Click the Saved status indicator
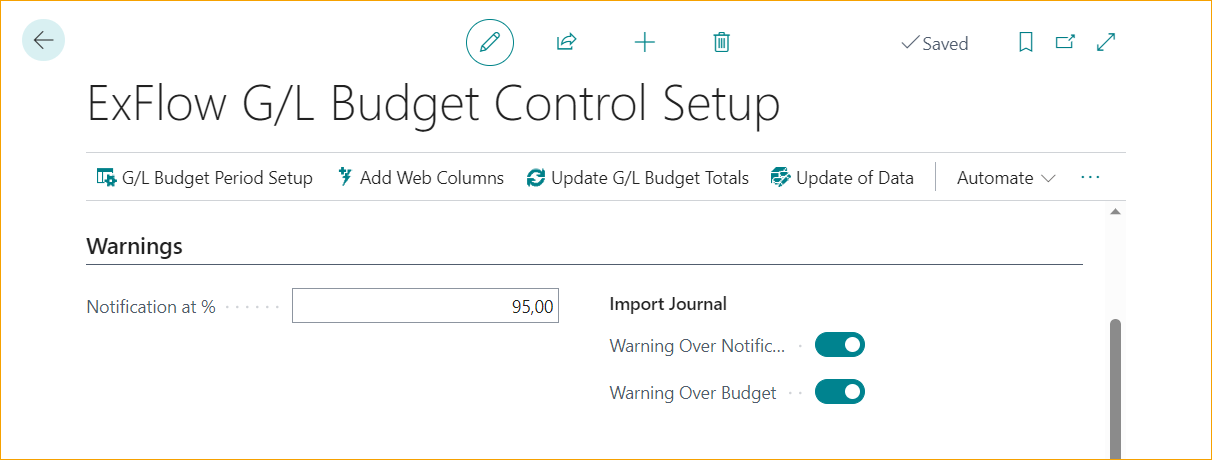This screenshot has height=460, width=1212. 935,43
